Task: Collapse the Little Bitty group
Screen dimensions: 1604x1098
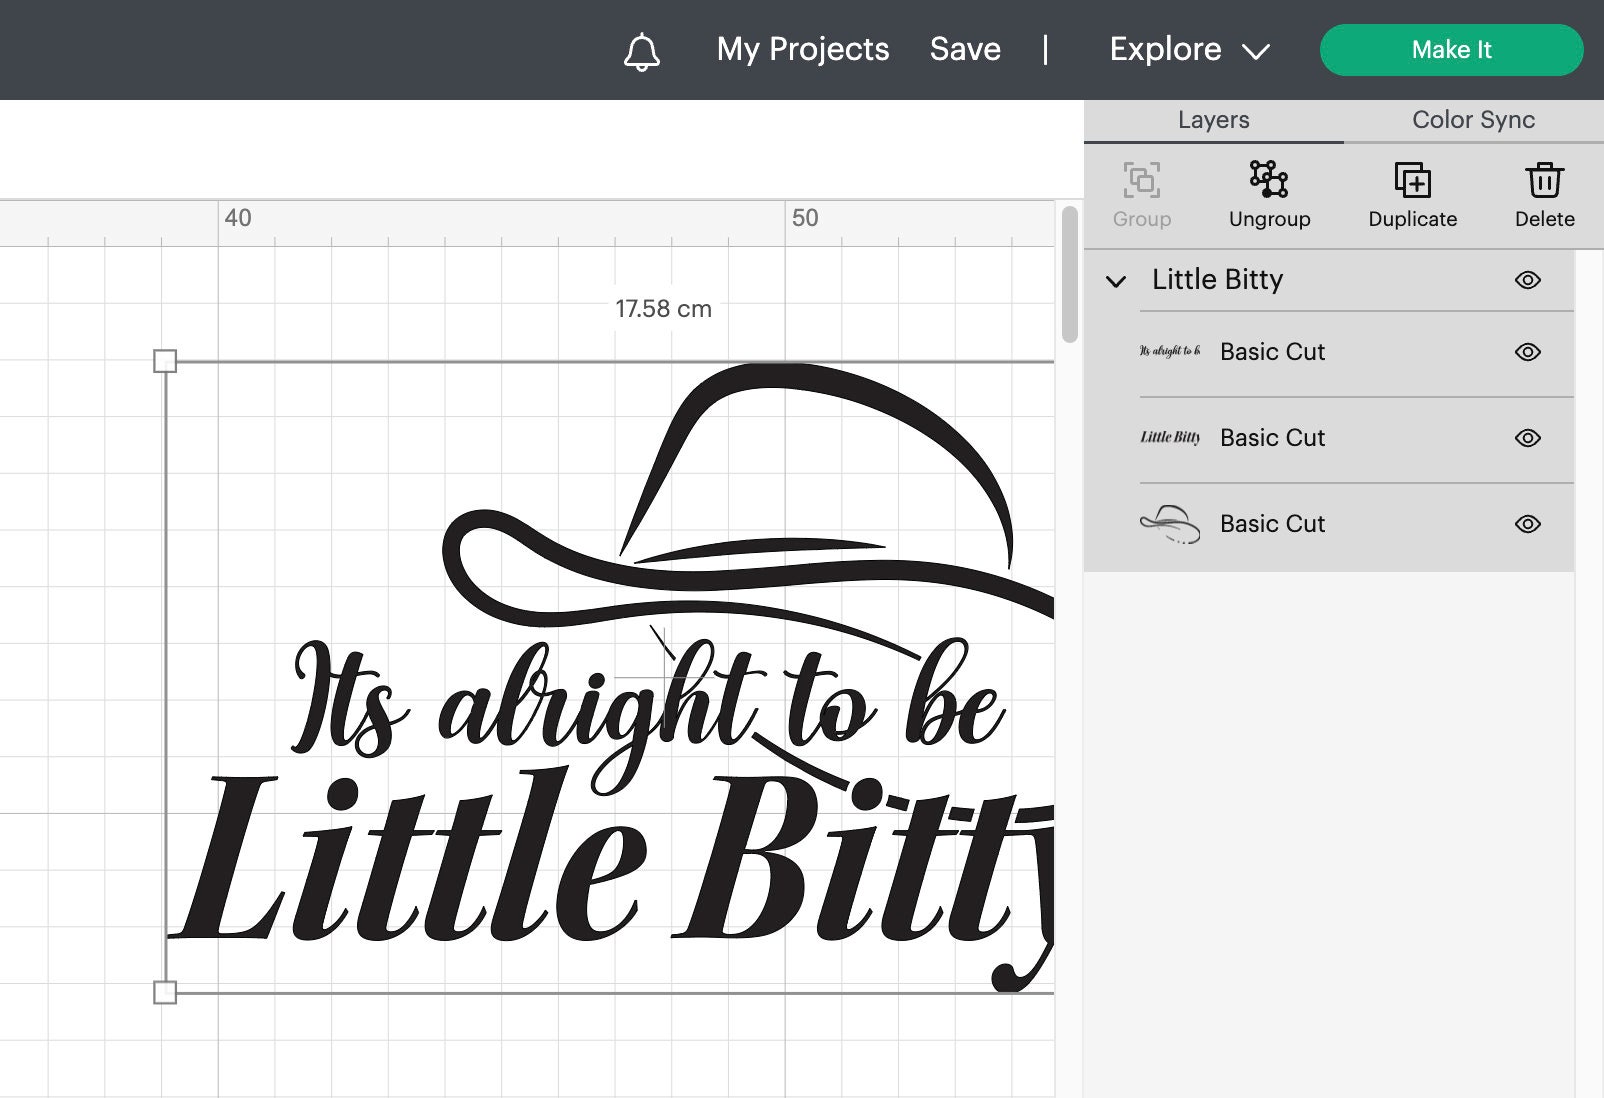Action: click(1114, 282)
